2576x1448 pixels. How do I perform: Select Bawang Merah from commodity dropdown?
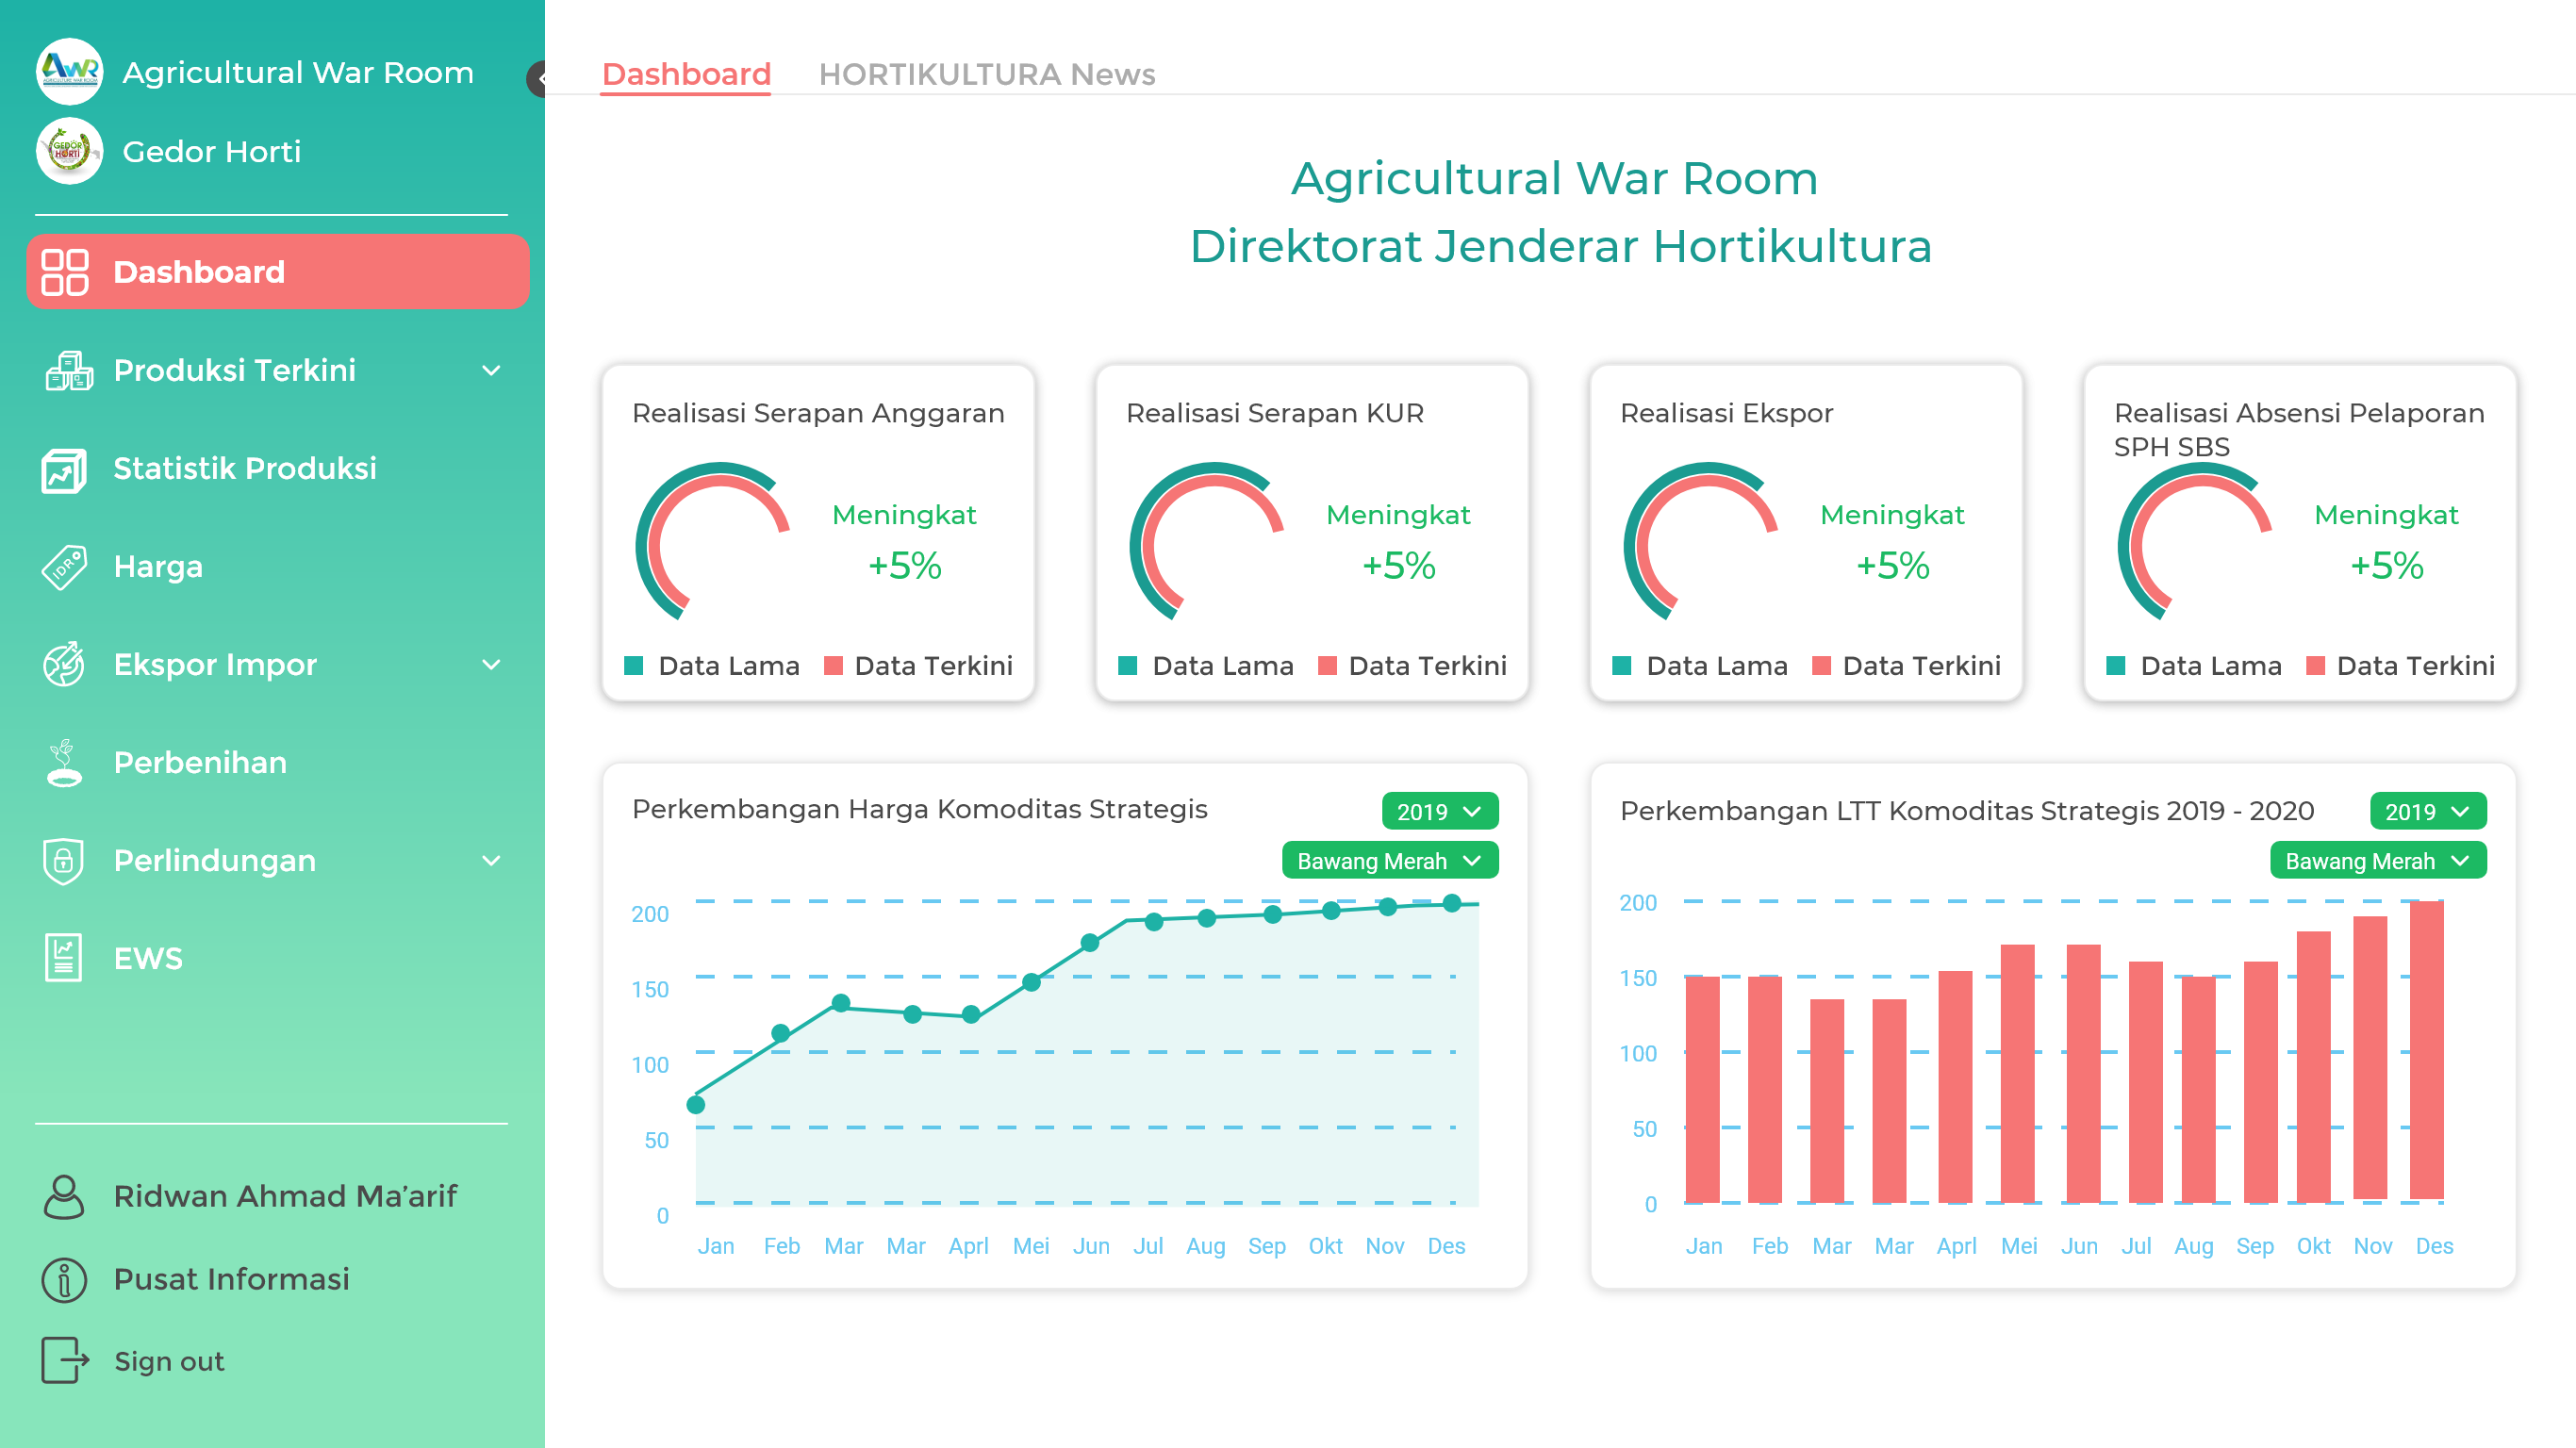click(1391, 861)
